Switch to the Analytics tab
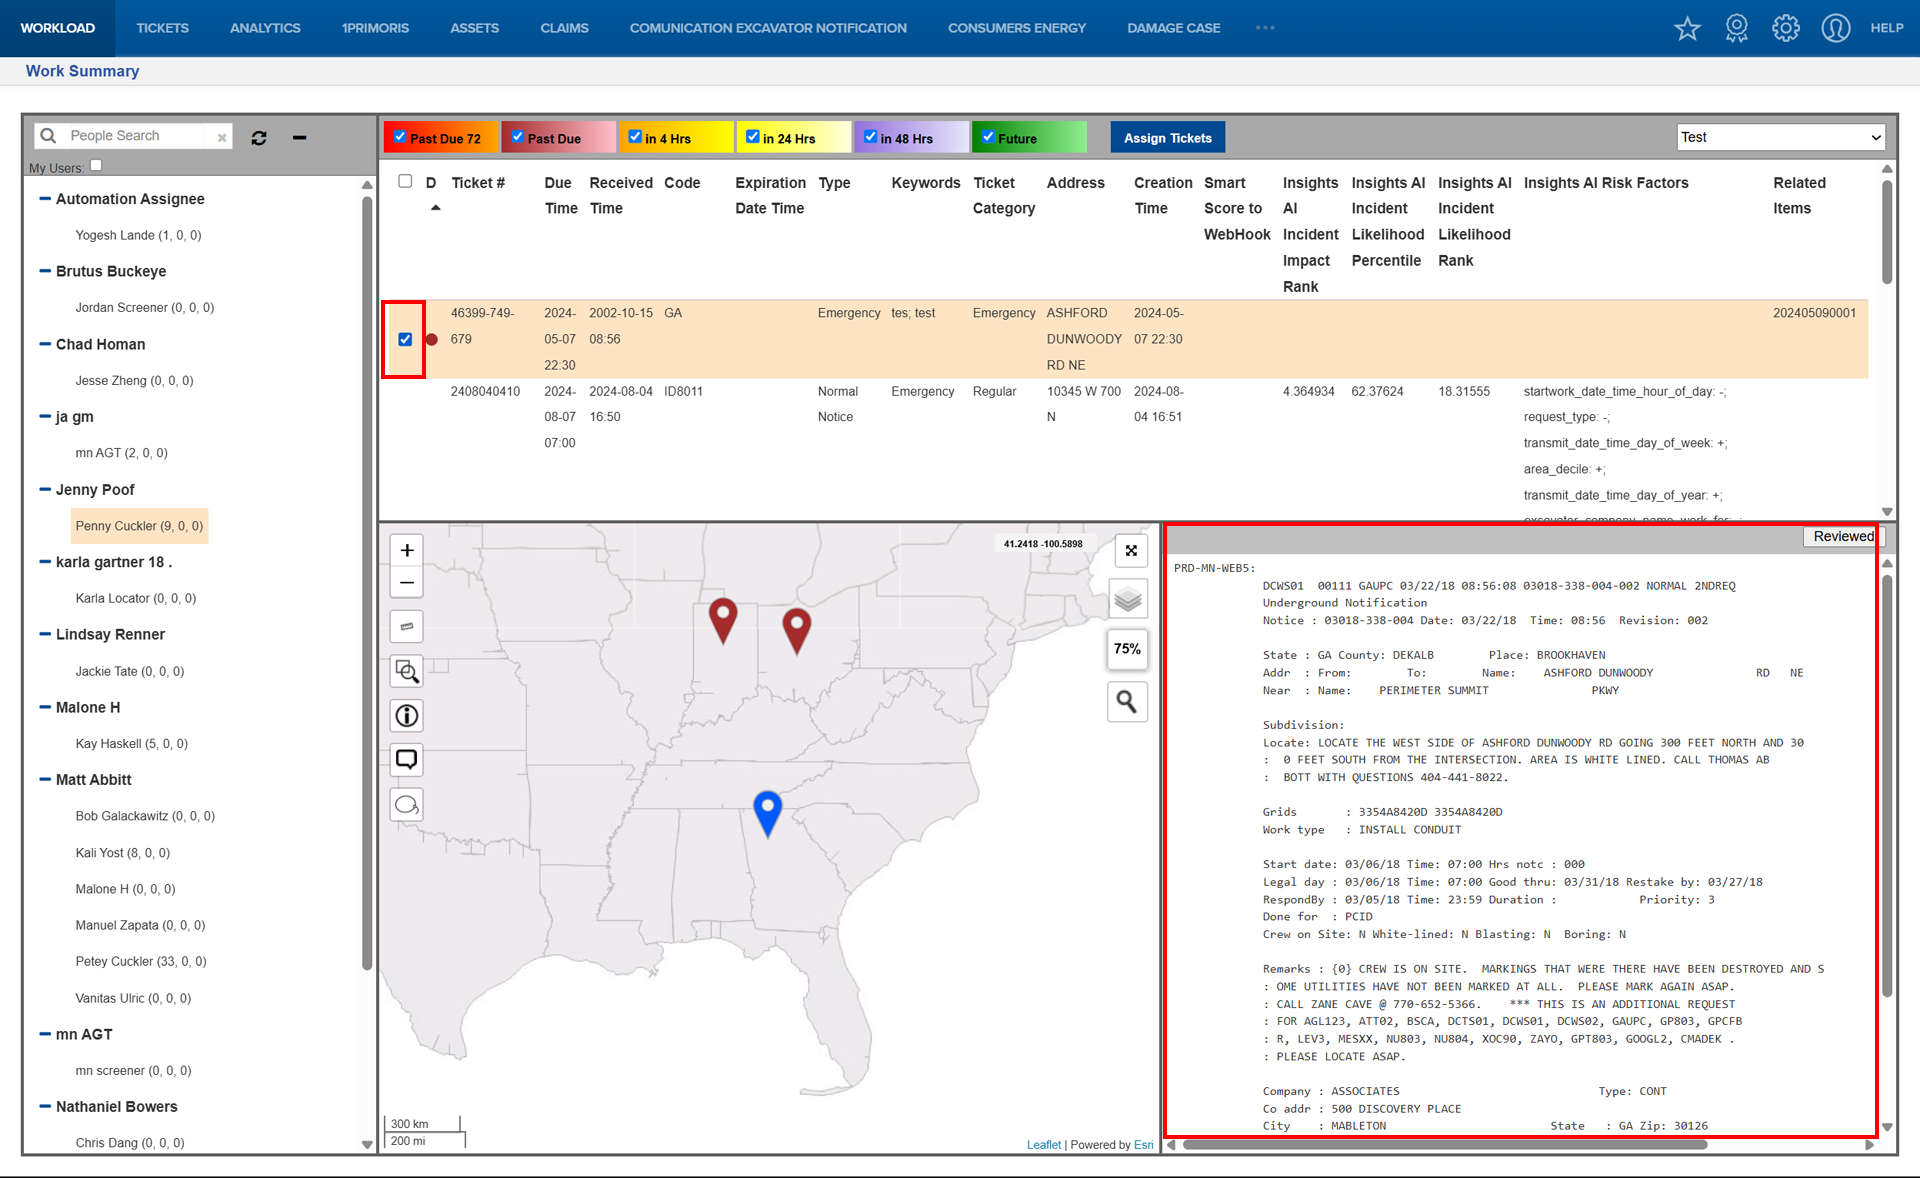This screenshot has height=1178, width=1920. click(x=265, y=28)
